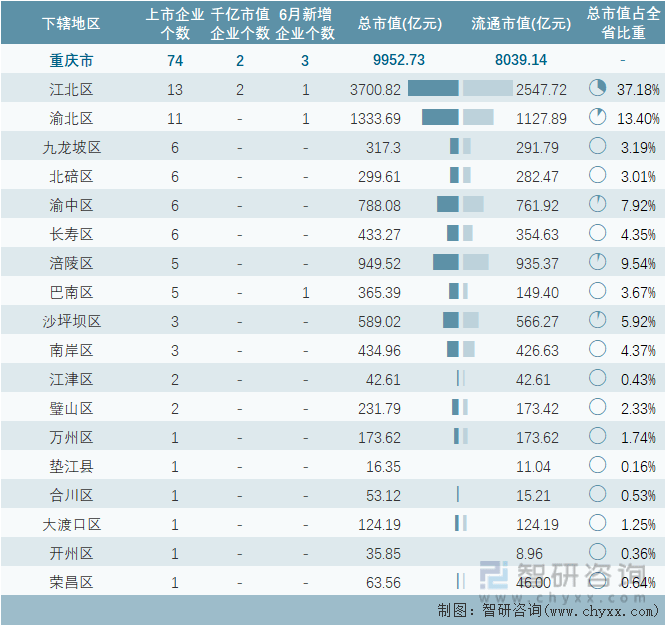Click the light circulating value bar for 渝北区
Viewport: 665px width, 625px height.
[x=477, y=118]
